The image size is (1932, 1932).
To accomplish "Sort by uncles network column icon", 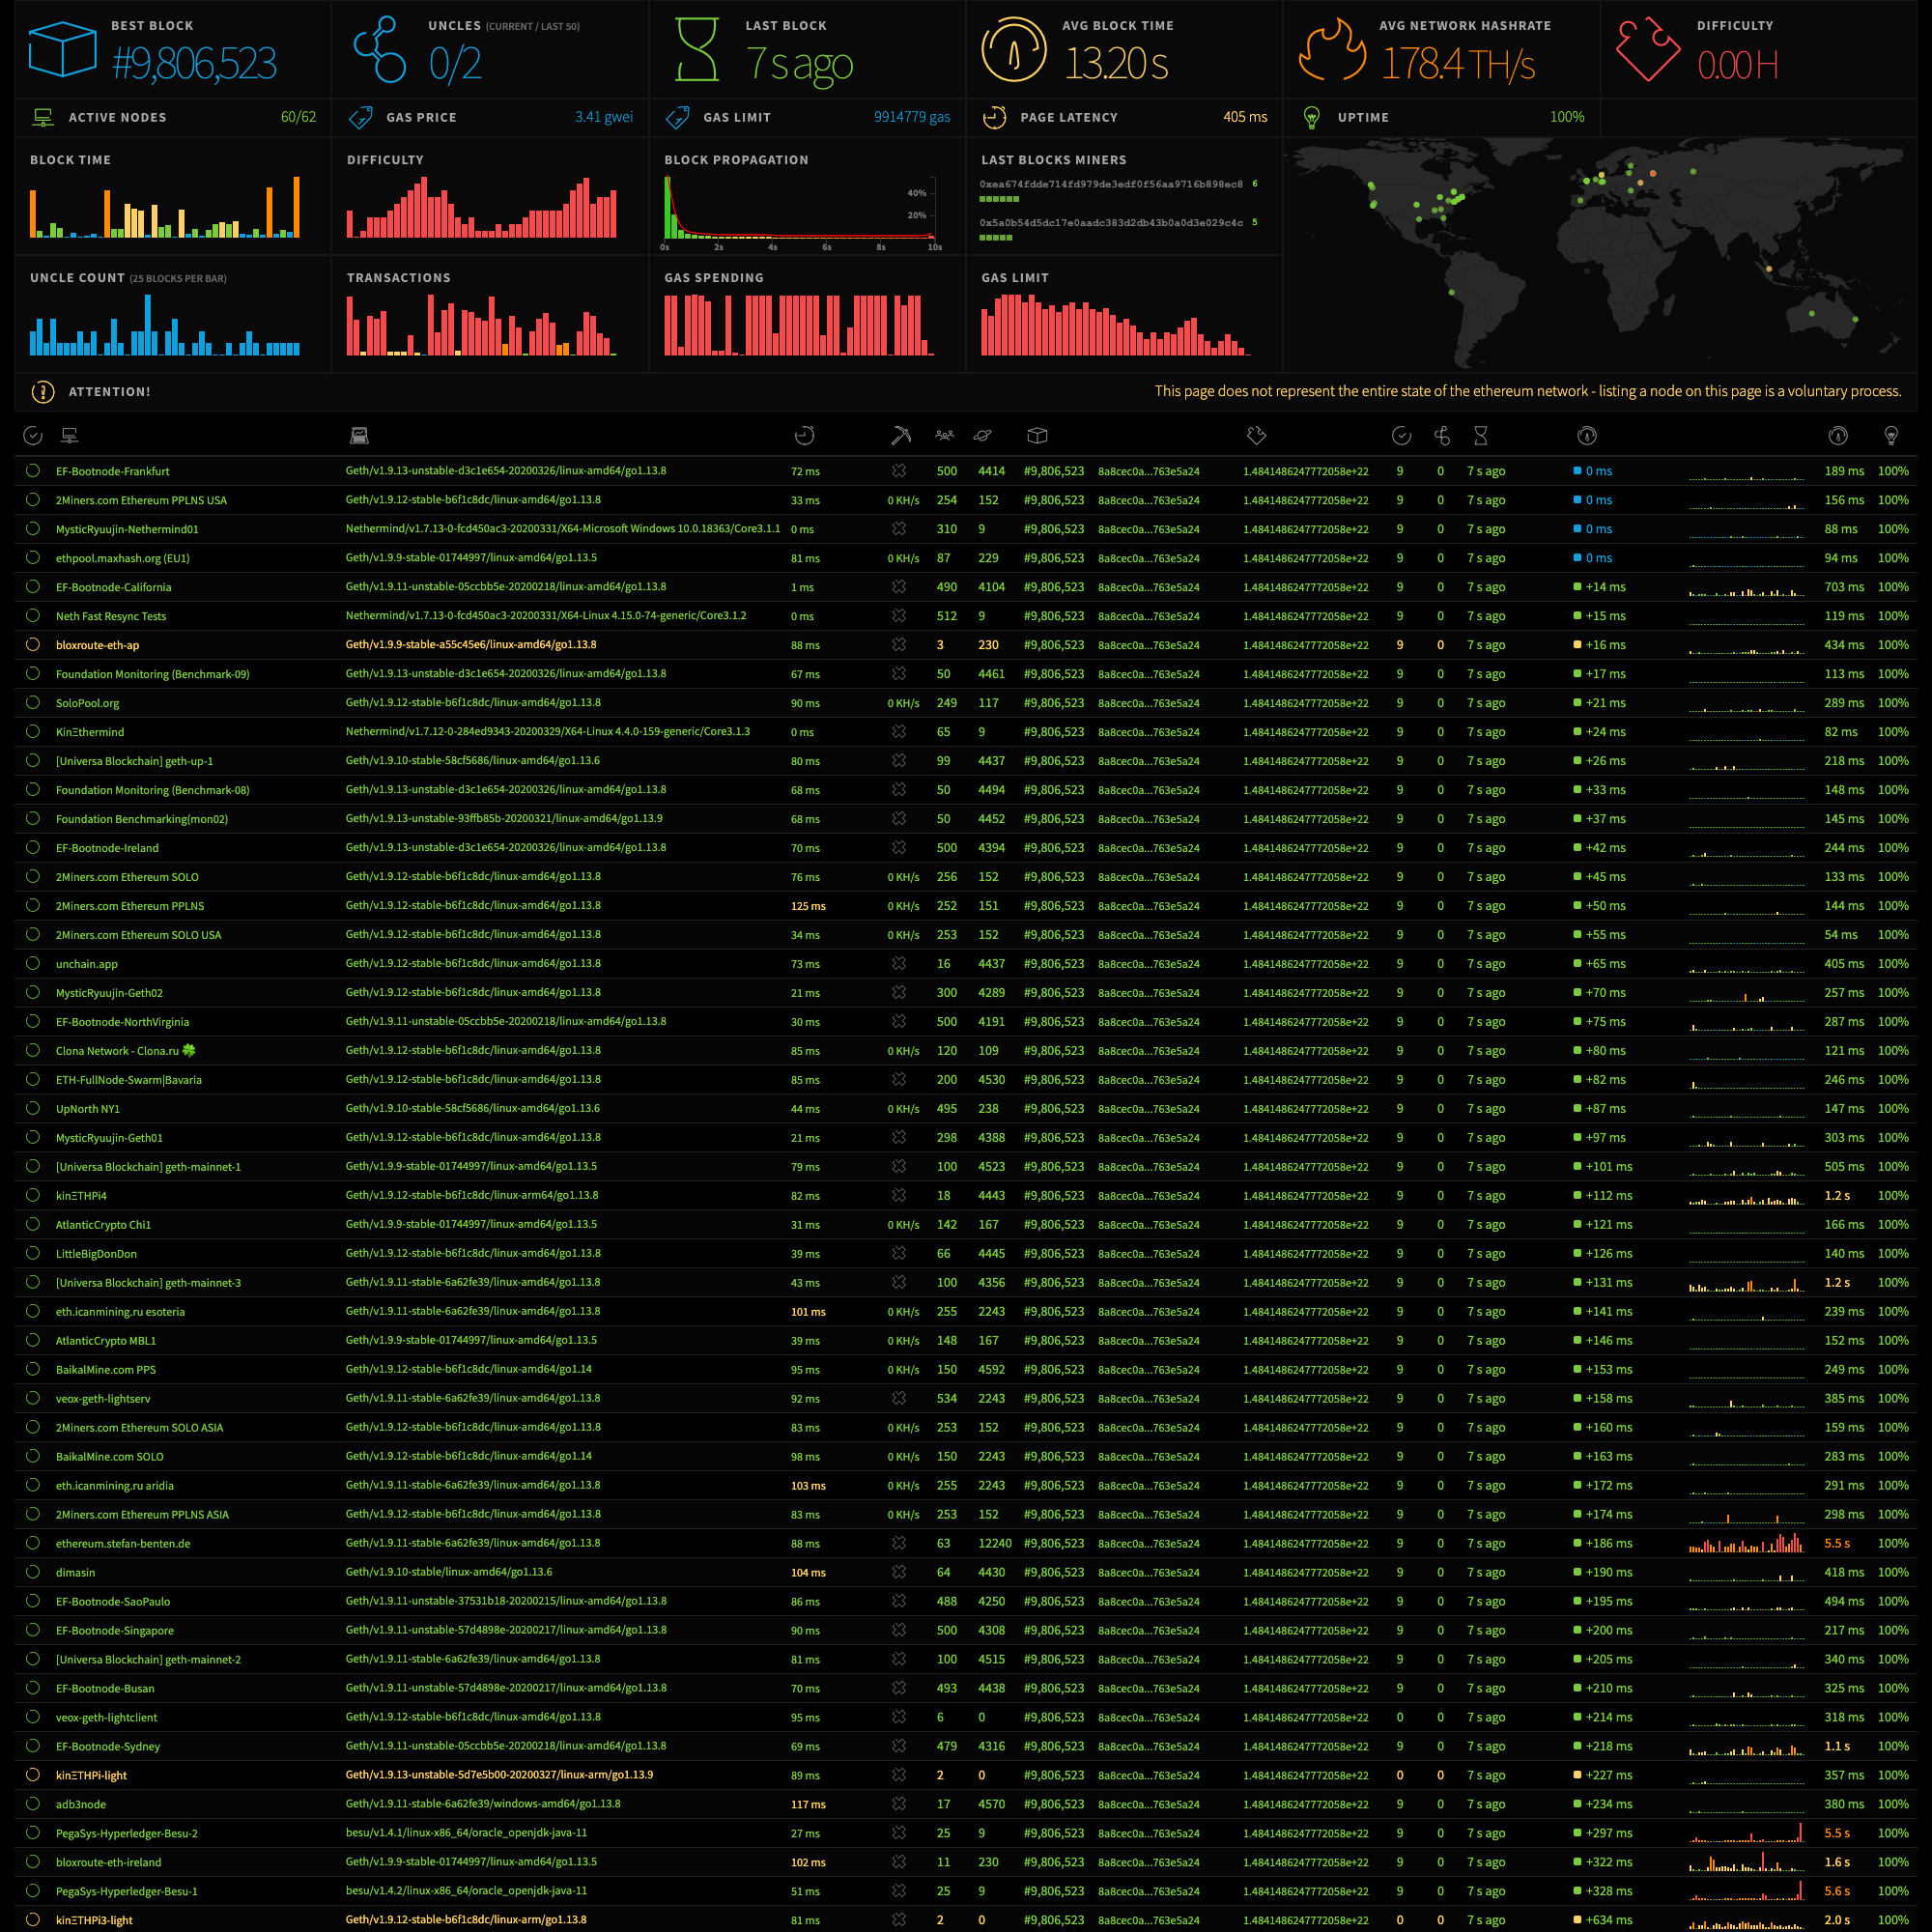I will (1441, 435).
